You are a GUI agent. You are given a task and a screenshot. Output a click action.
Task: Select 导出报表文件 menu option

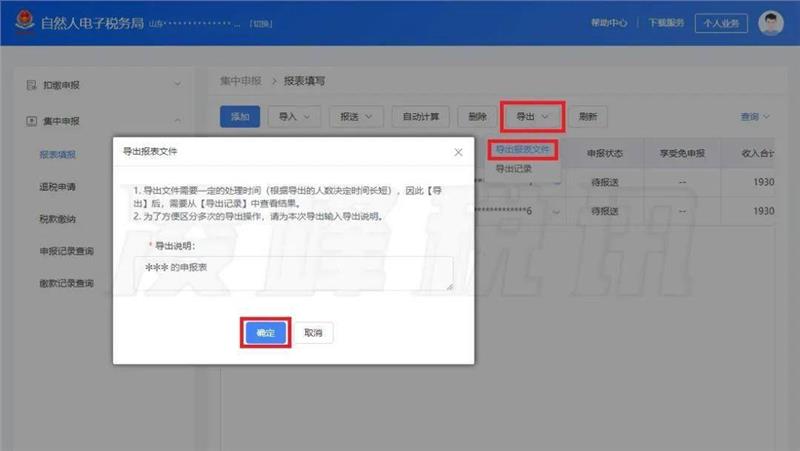pos(523,149)
